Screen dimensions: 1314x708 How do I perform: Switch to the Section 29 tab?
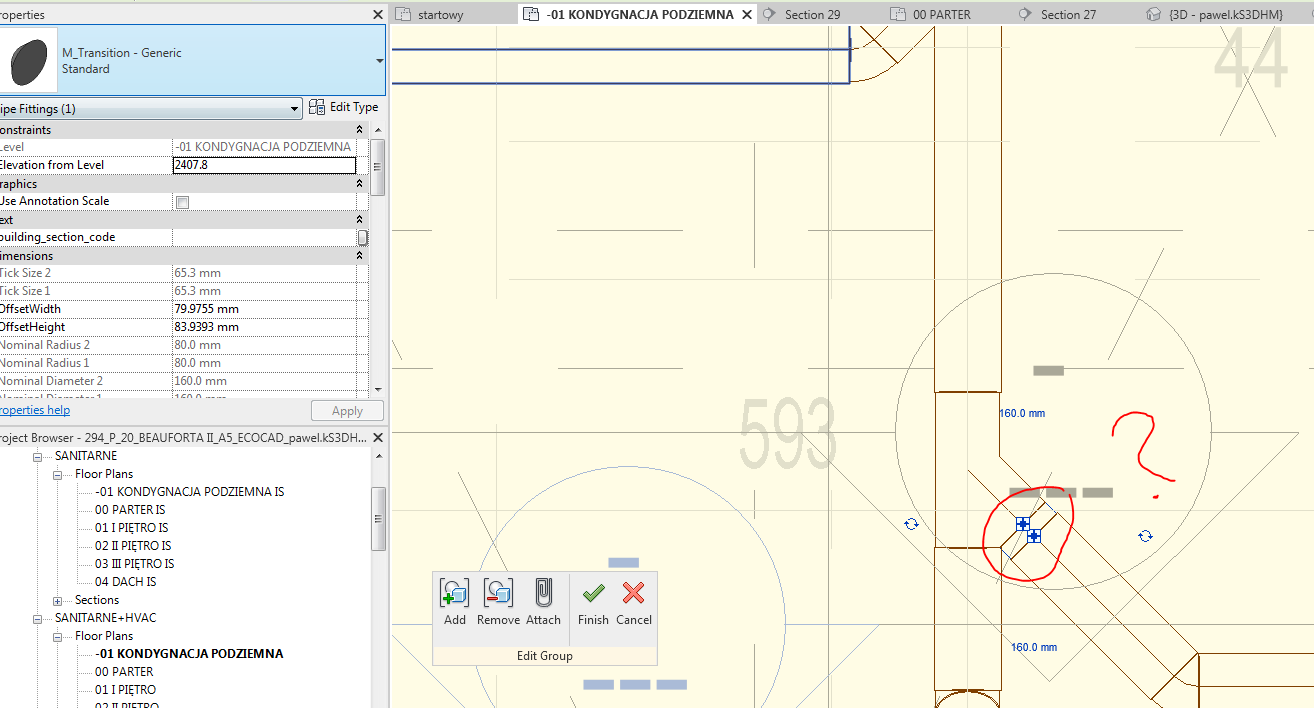click(812, 15)
